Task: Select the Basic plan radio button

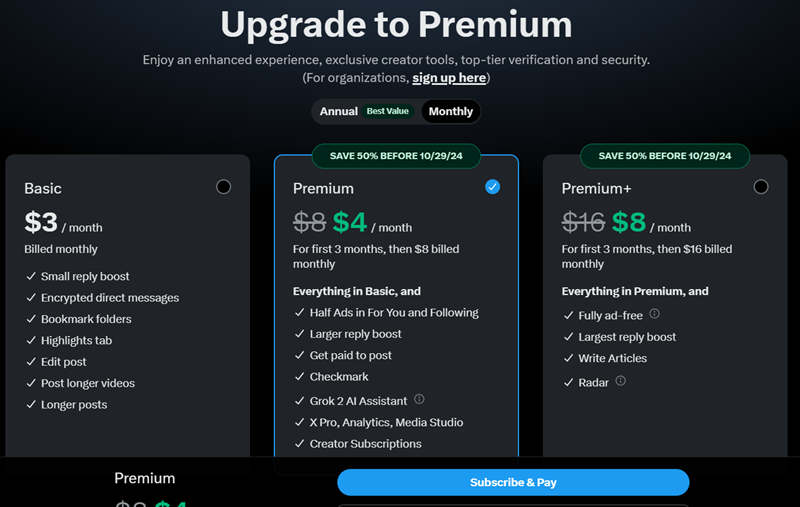Action: pyautogui.click(x=223, y=187)
